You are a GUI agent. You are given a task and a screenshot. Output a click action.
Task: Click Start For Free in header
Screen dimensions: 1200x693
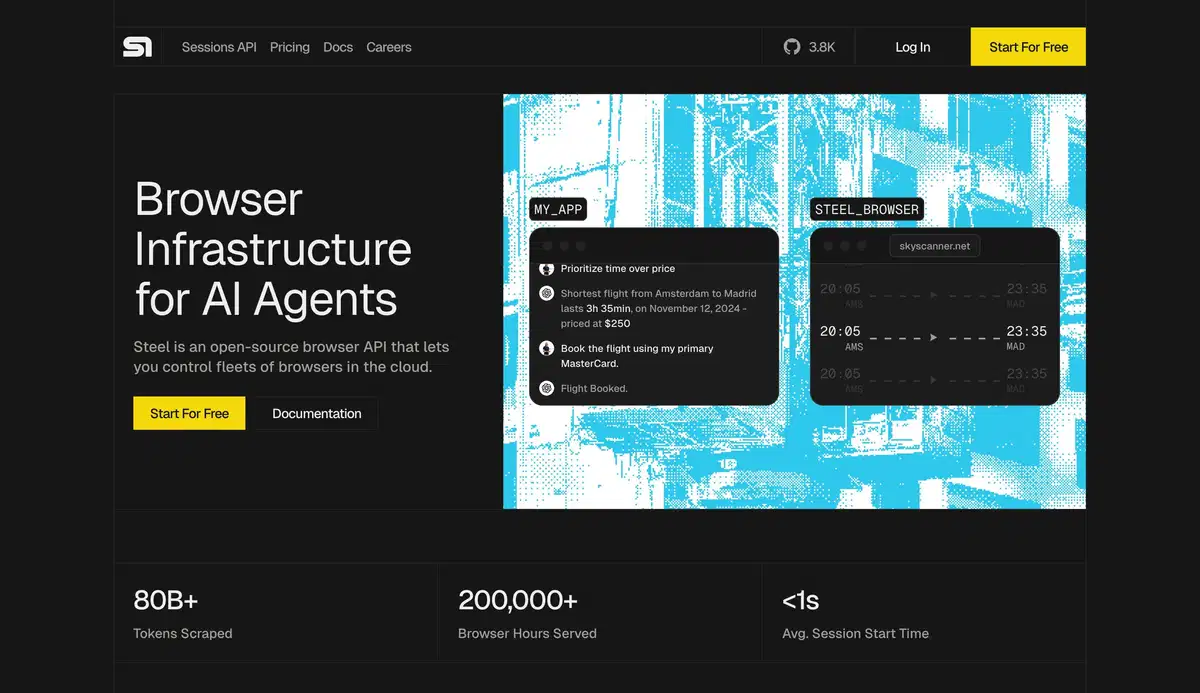pyautogui.click(x=1028, y=47)
